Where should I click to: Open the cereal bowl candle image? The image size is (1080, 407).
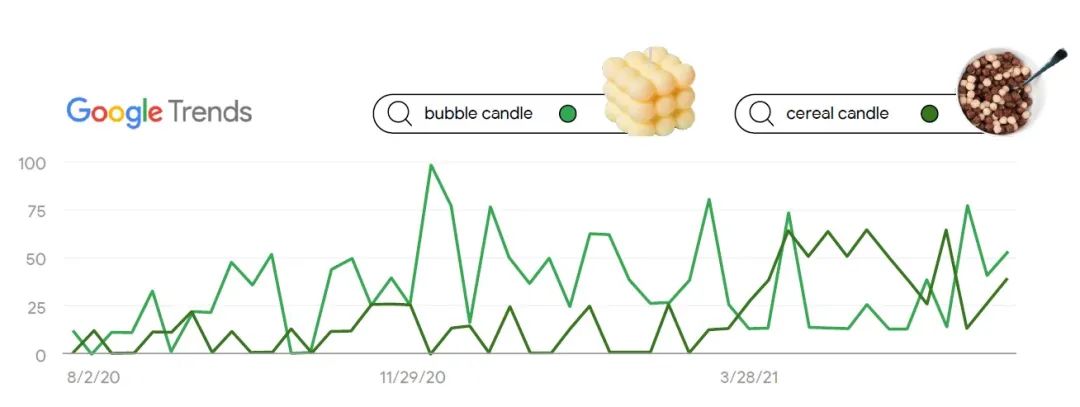coord(1001,91)
